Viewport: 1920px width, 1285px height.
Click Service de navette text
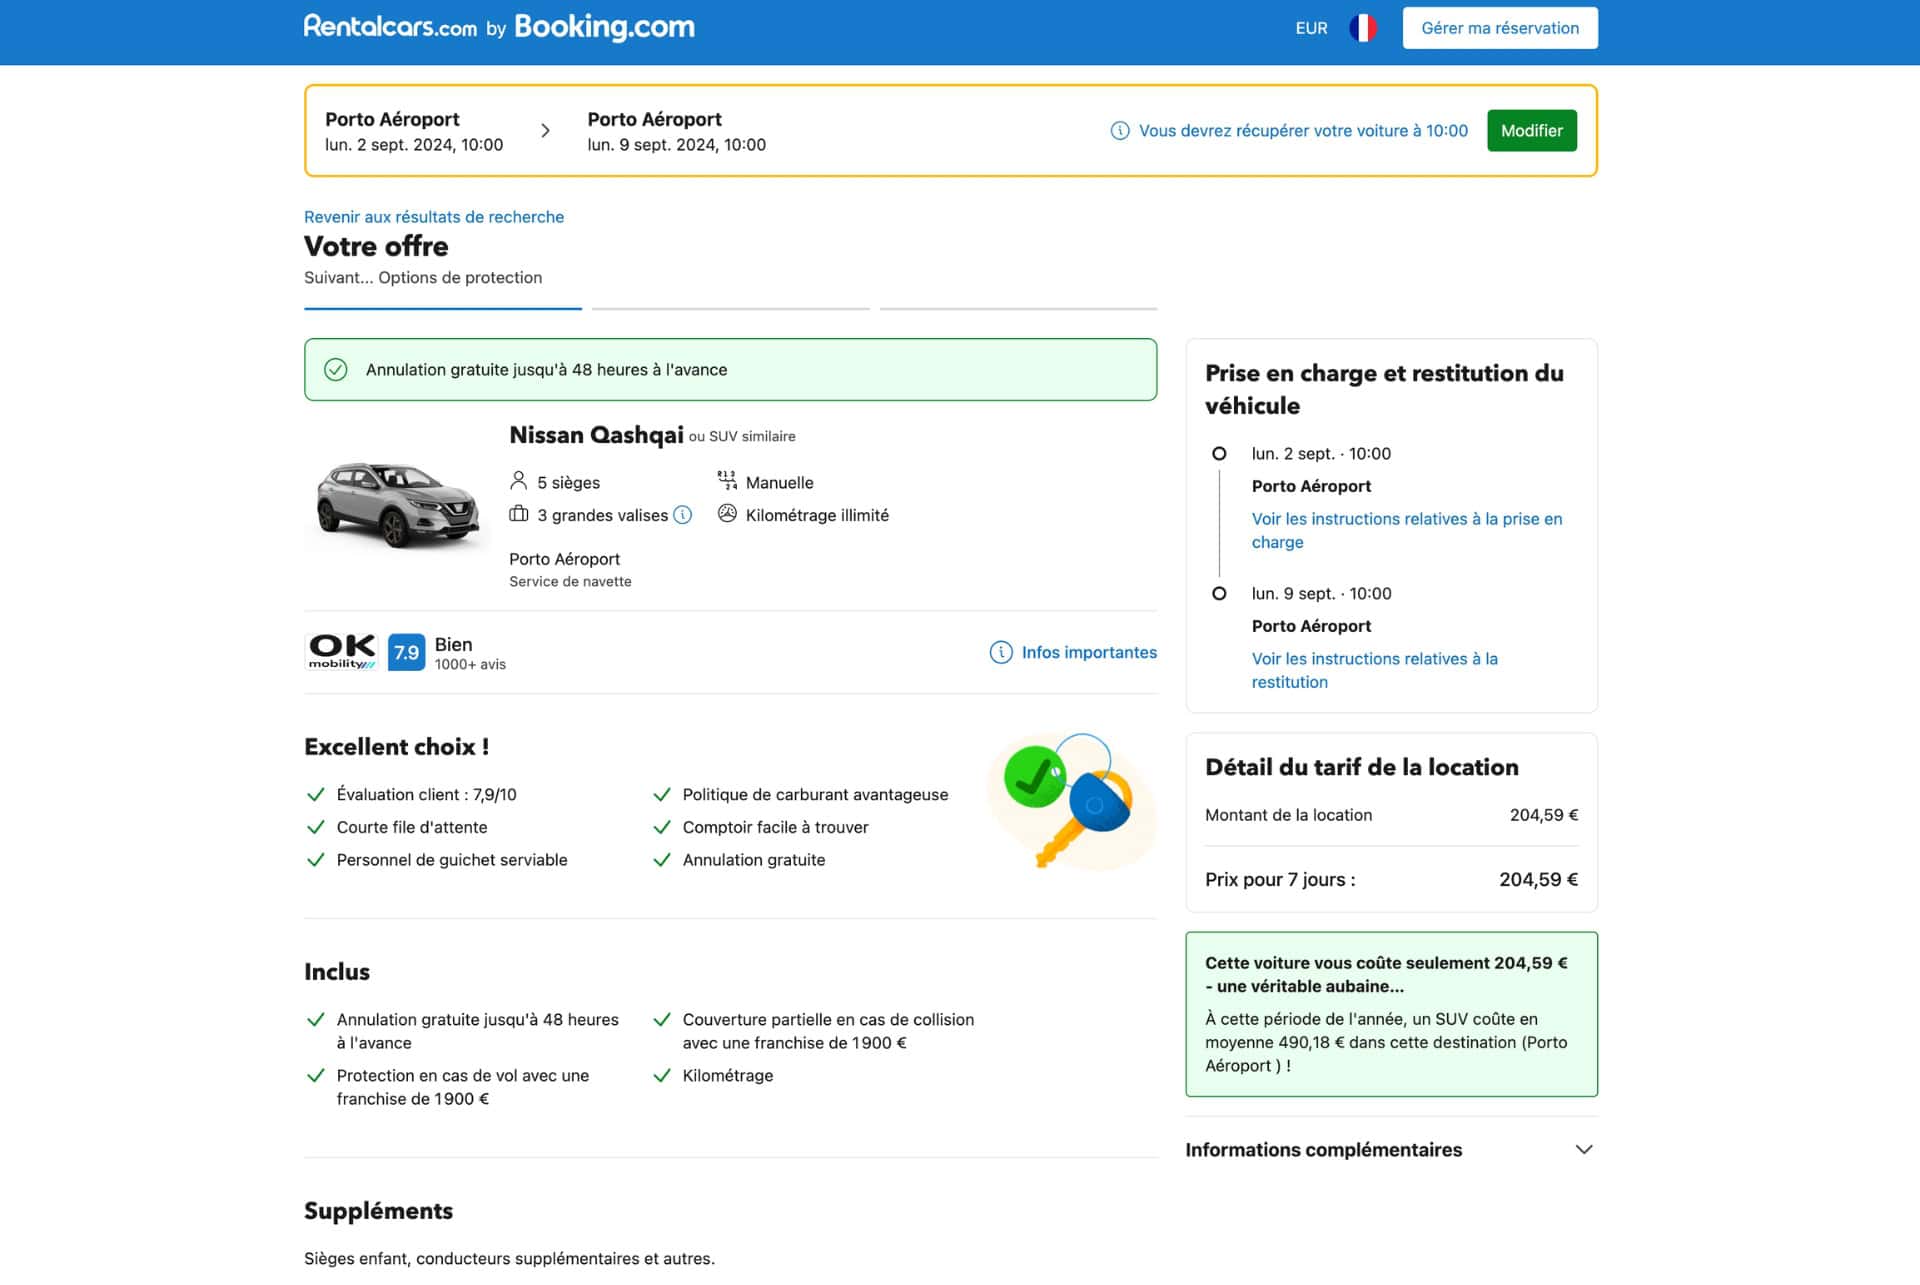click(570, 582)
